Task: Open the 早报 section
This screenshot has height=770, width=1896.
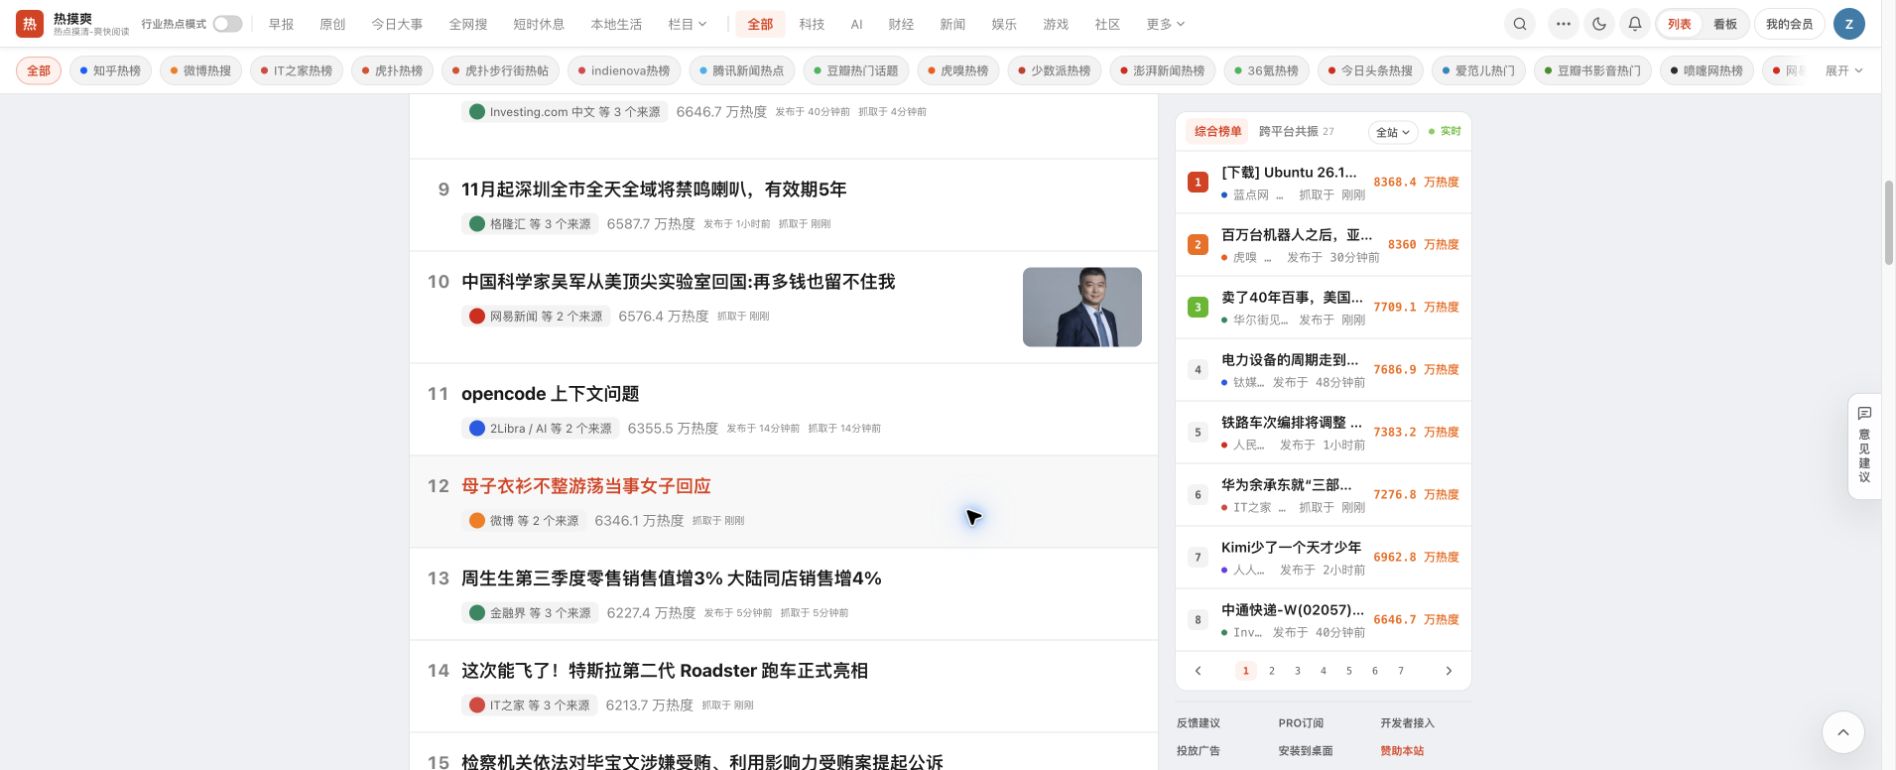Action: (281, 24)
